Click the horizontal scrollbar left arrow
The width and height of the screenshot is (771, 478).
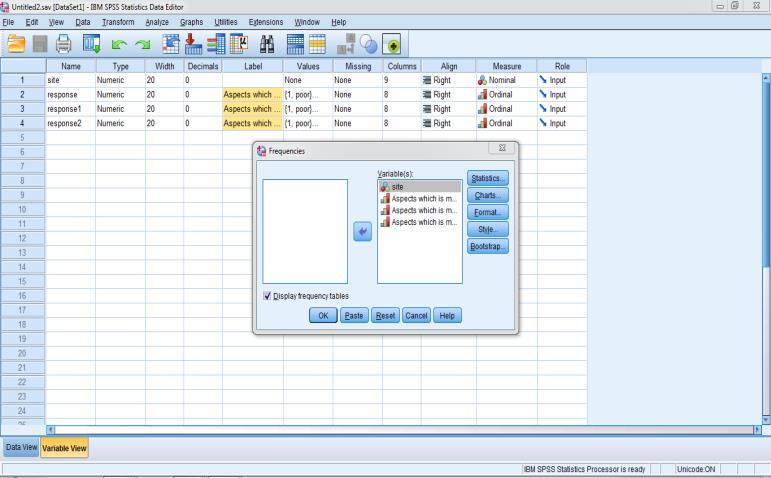(x=50, y=429)
